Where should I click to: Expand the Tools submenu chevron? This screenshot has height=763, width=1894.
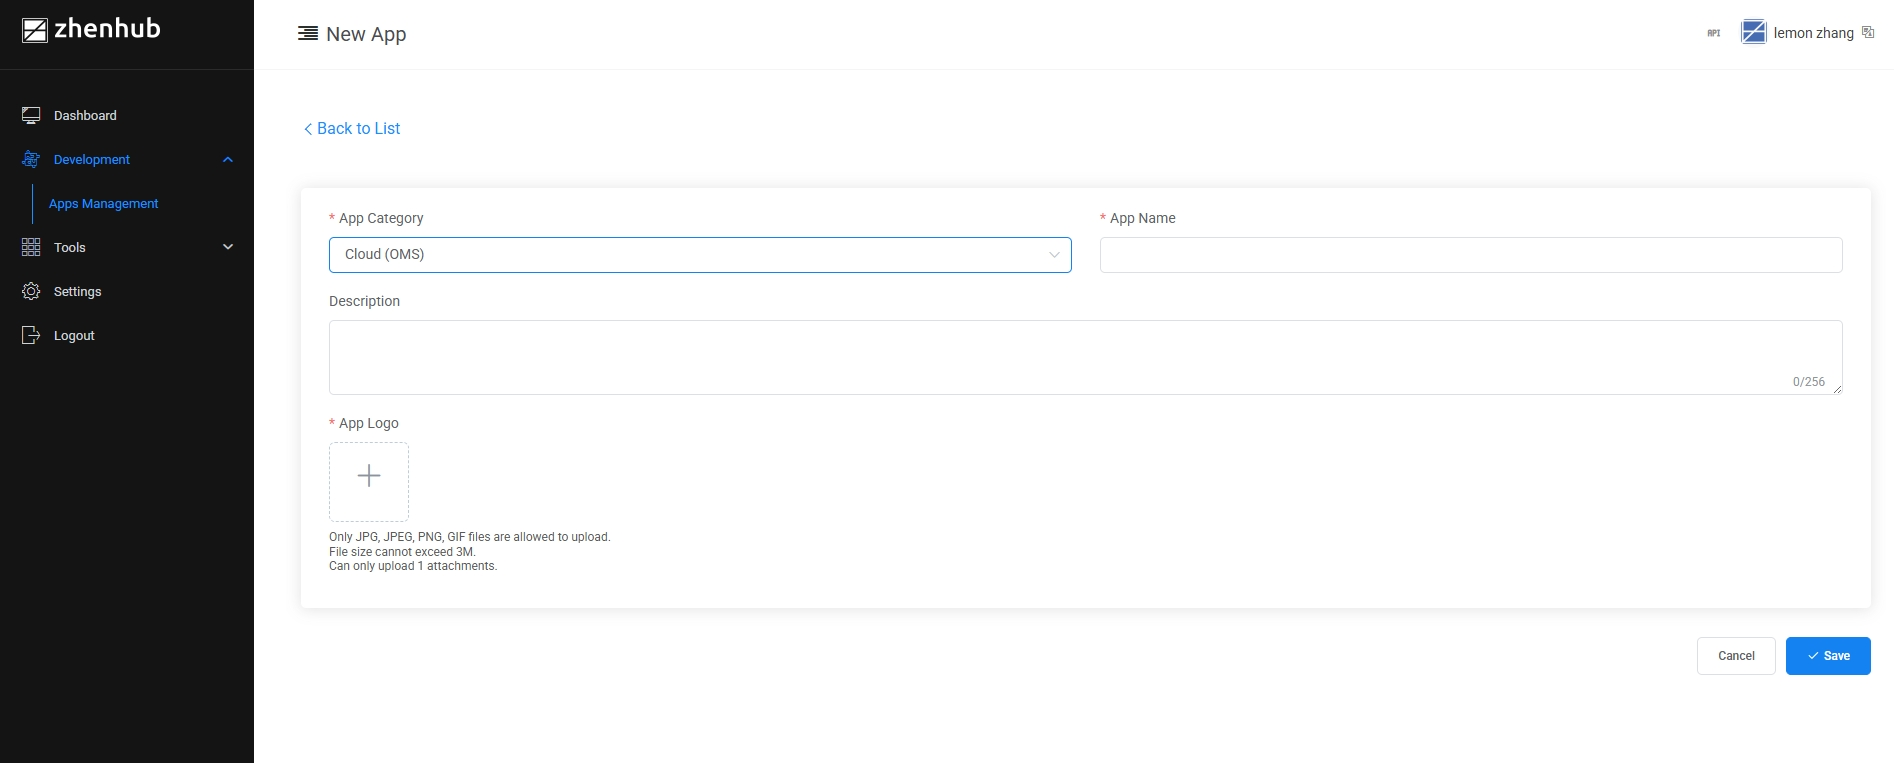click(x=228, y=247)
